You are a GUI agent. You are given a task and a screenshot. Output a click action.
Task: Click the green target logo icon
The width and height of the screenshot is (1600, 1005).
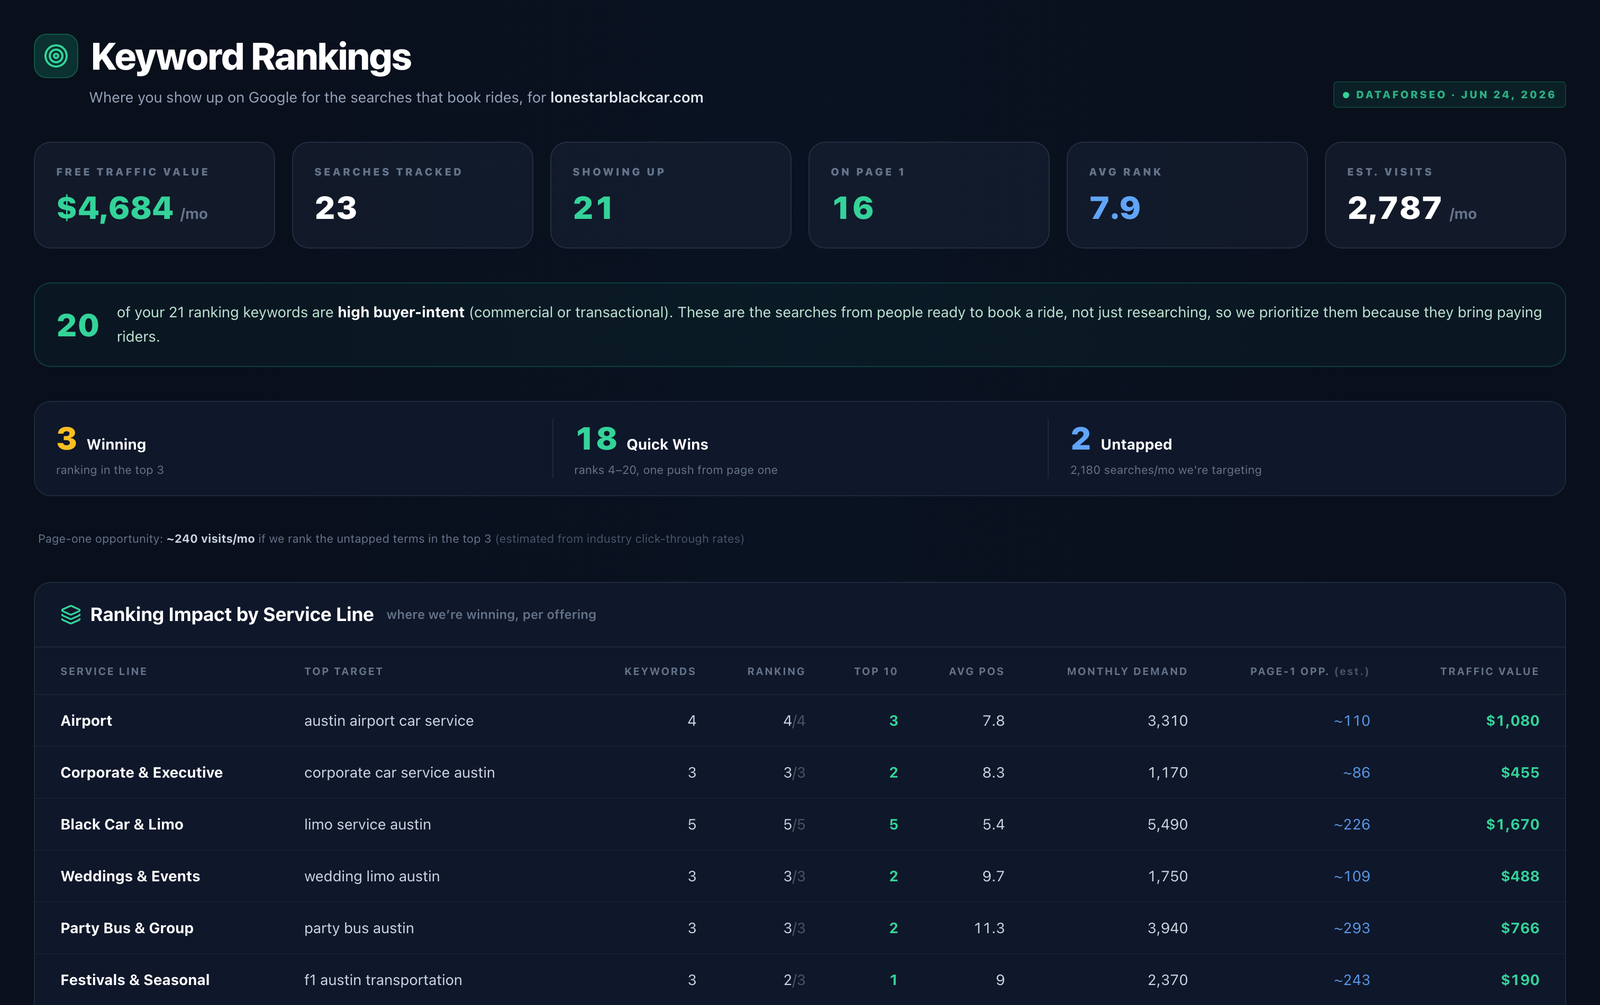point(56,56)
